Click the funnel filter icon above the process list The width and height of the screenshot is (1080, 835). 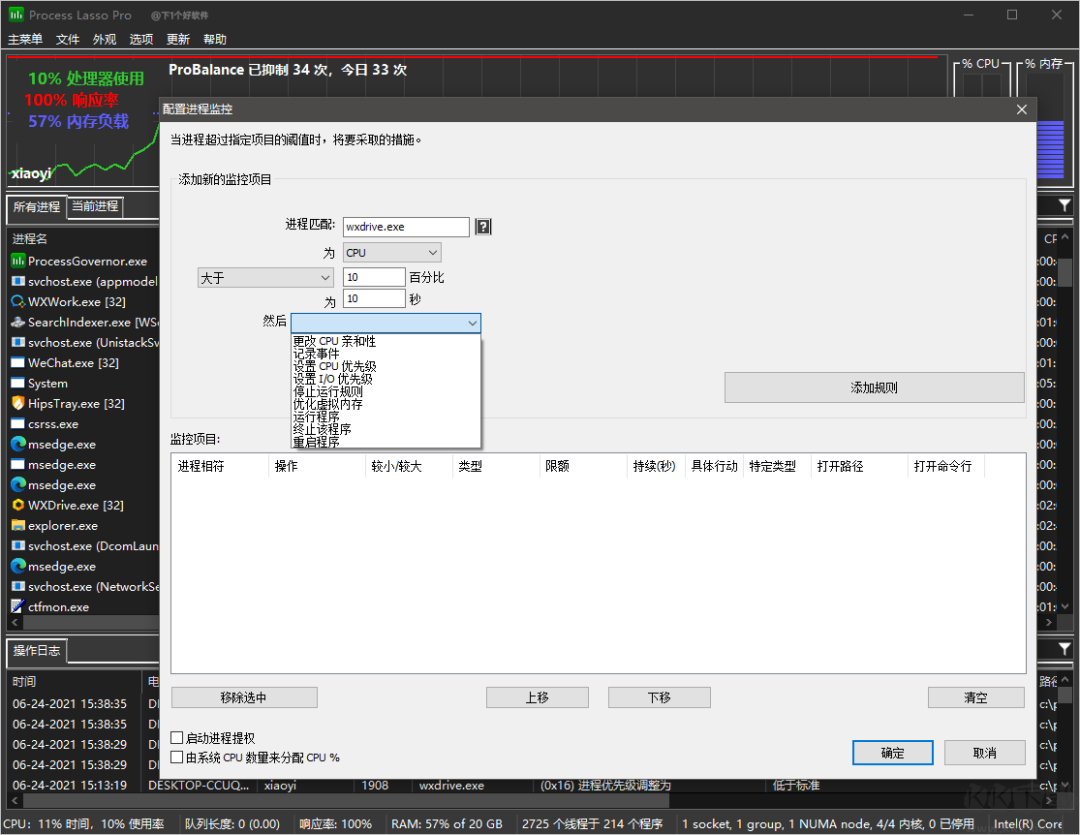click(x=1063, y=204)
